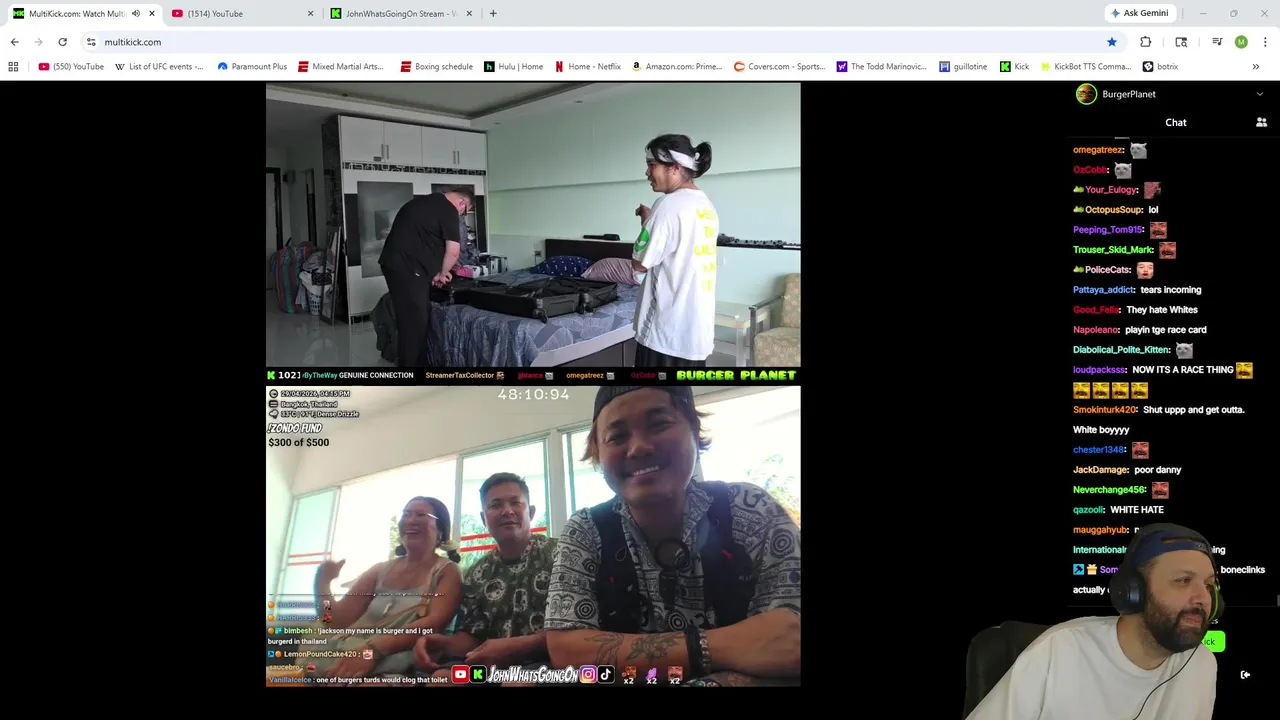Open the media controls music icon
The width and height of the screenshot is (1280, 720).
1217,42
